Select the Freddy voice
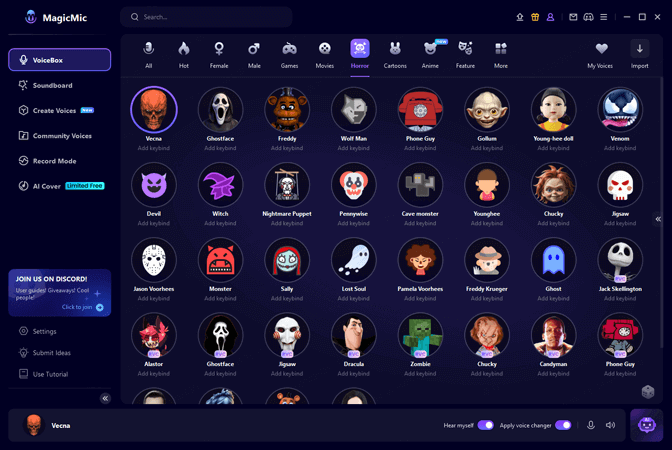The width and height of the screenshot is (672, 450). pyautogui.click(x=287, y=110)
